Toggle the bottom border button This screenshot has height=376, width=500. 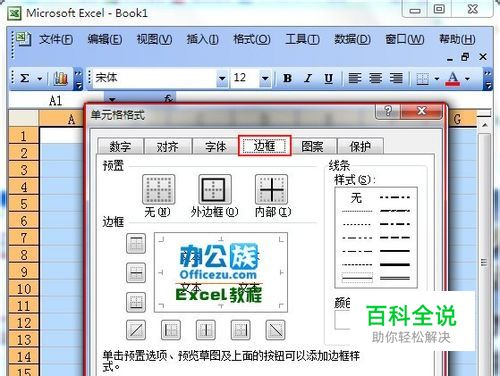click(x=136, y=302)
